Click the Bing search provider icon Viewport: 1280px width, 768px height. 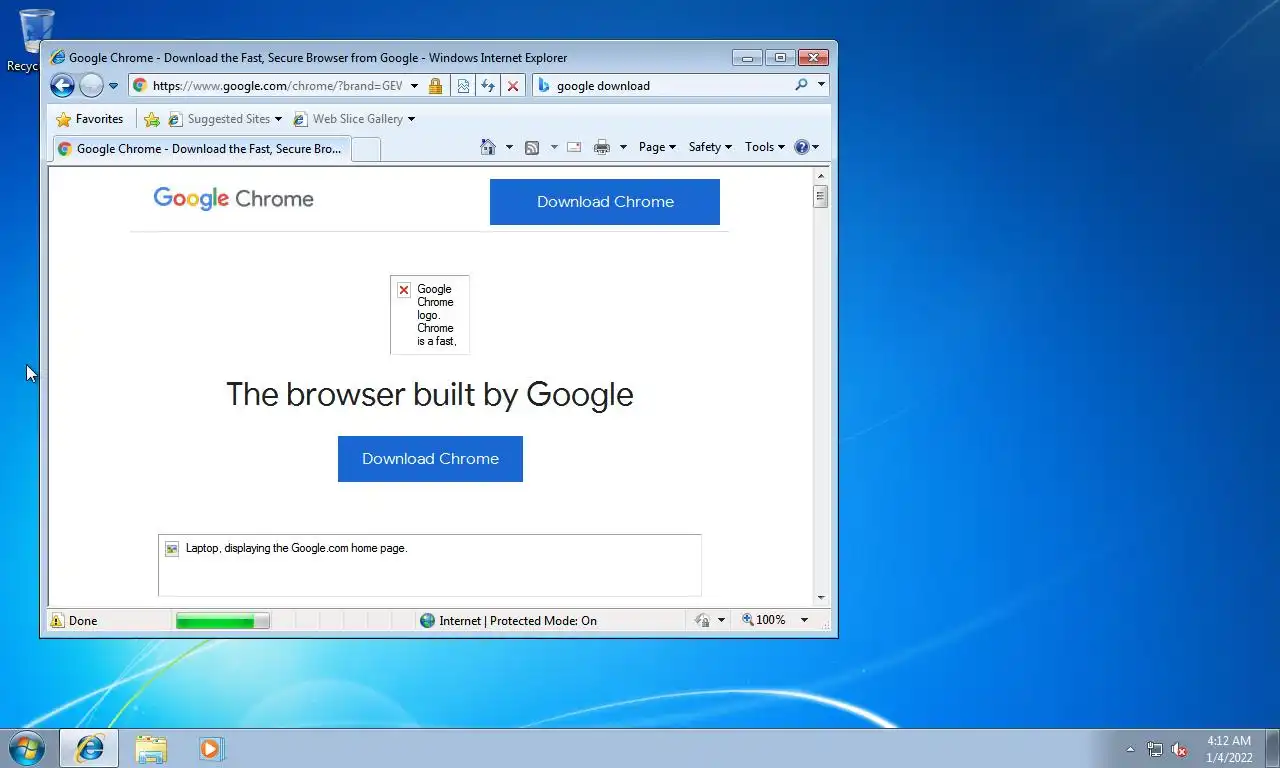[x=544, y=86]
